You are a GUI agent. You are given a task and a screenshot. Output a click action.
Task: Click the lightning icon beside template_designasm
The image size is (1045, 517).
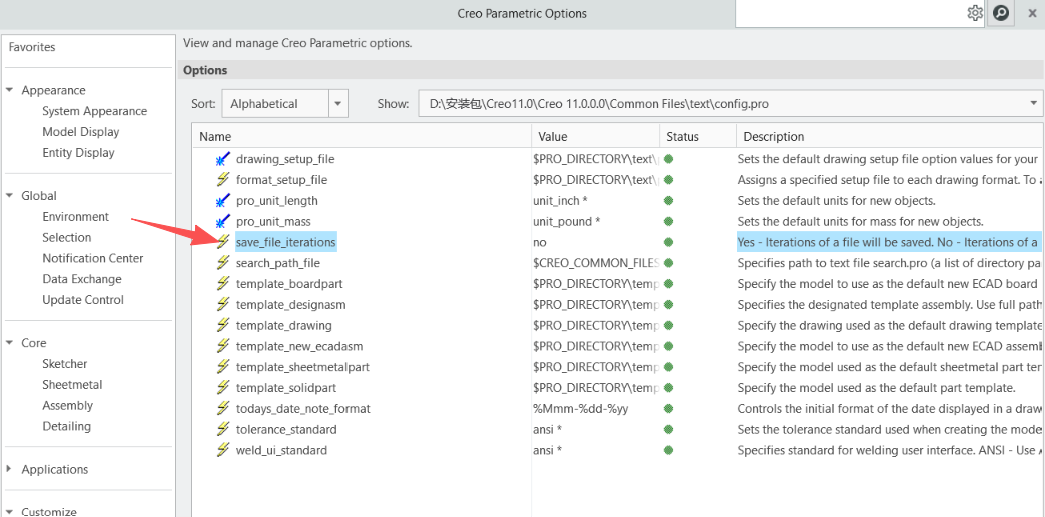[x=223, y=304]
